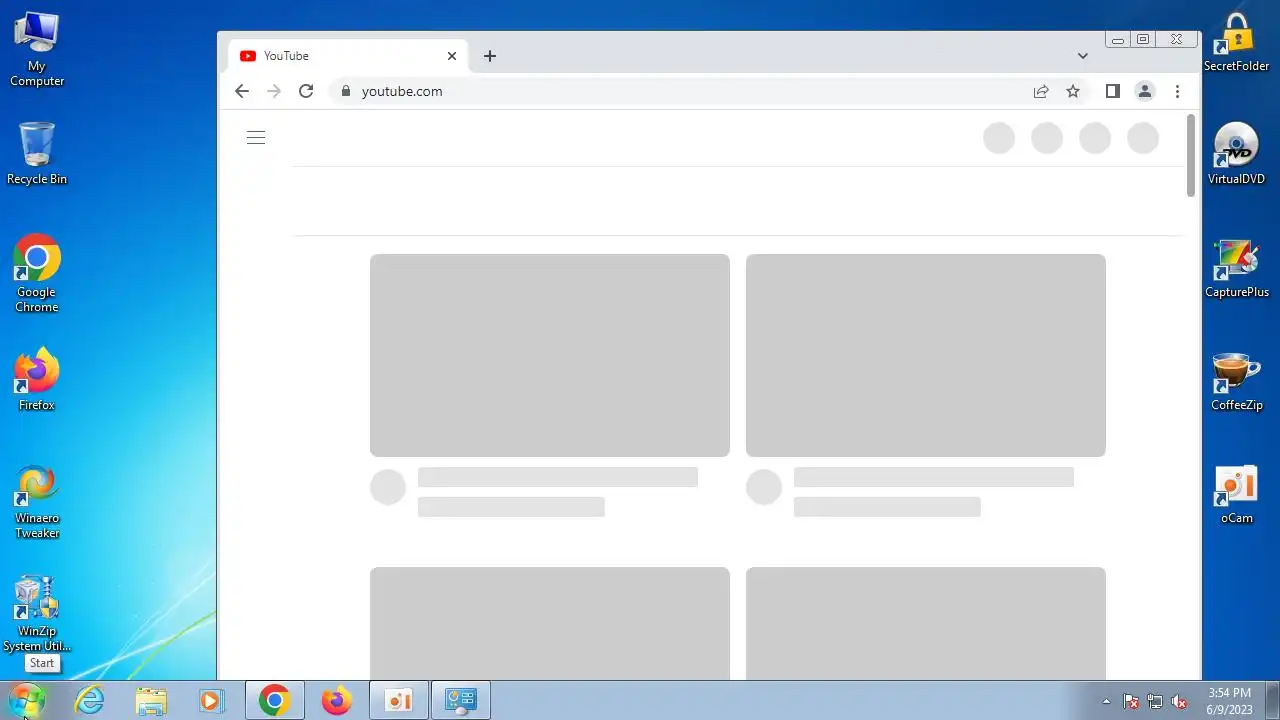This screenshot has height=720, width=1280.
Task: Click Chrome's forward navigation arrow
Action: coord(274,91)
